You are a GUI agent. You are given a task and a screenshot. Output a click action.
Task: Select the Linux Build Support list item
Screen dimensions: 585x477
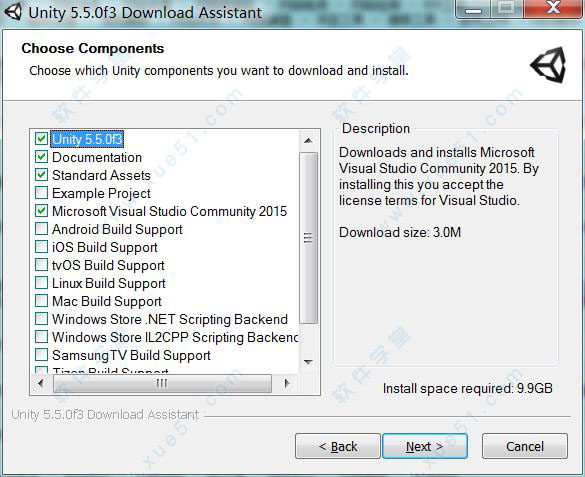(x=109, y=283)
